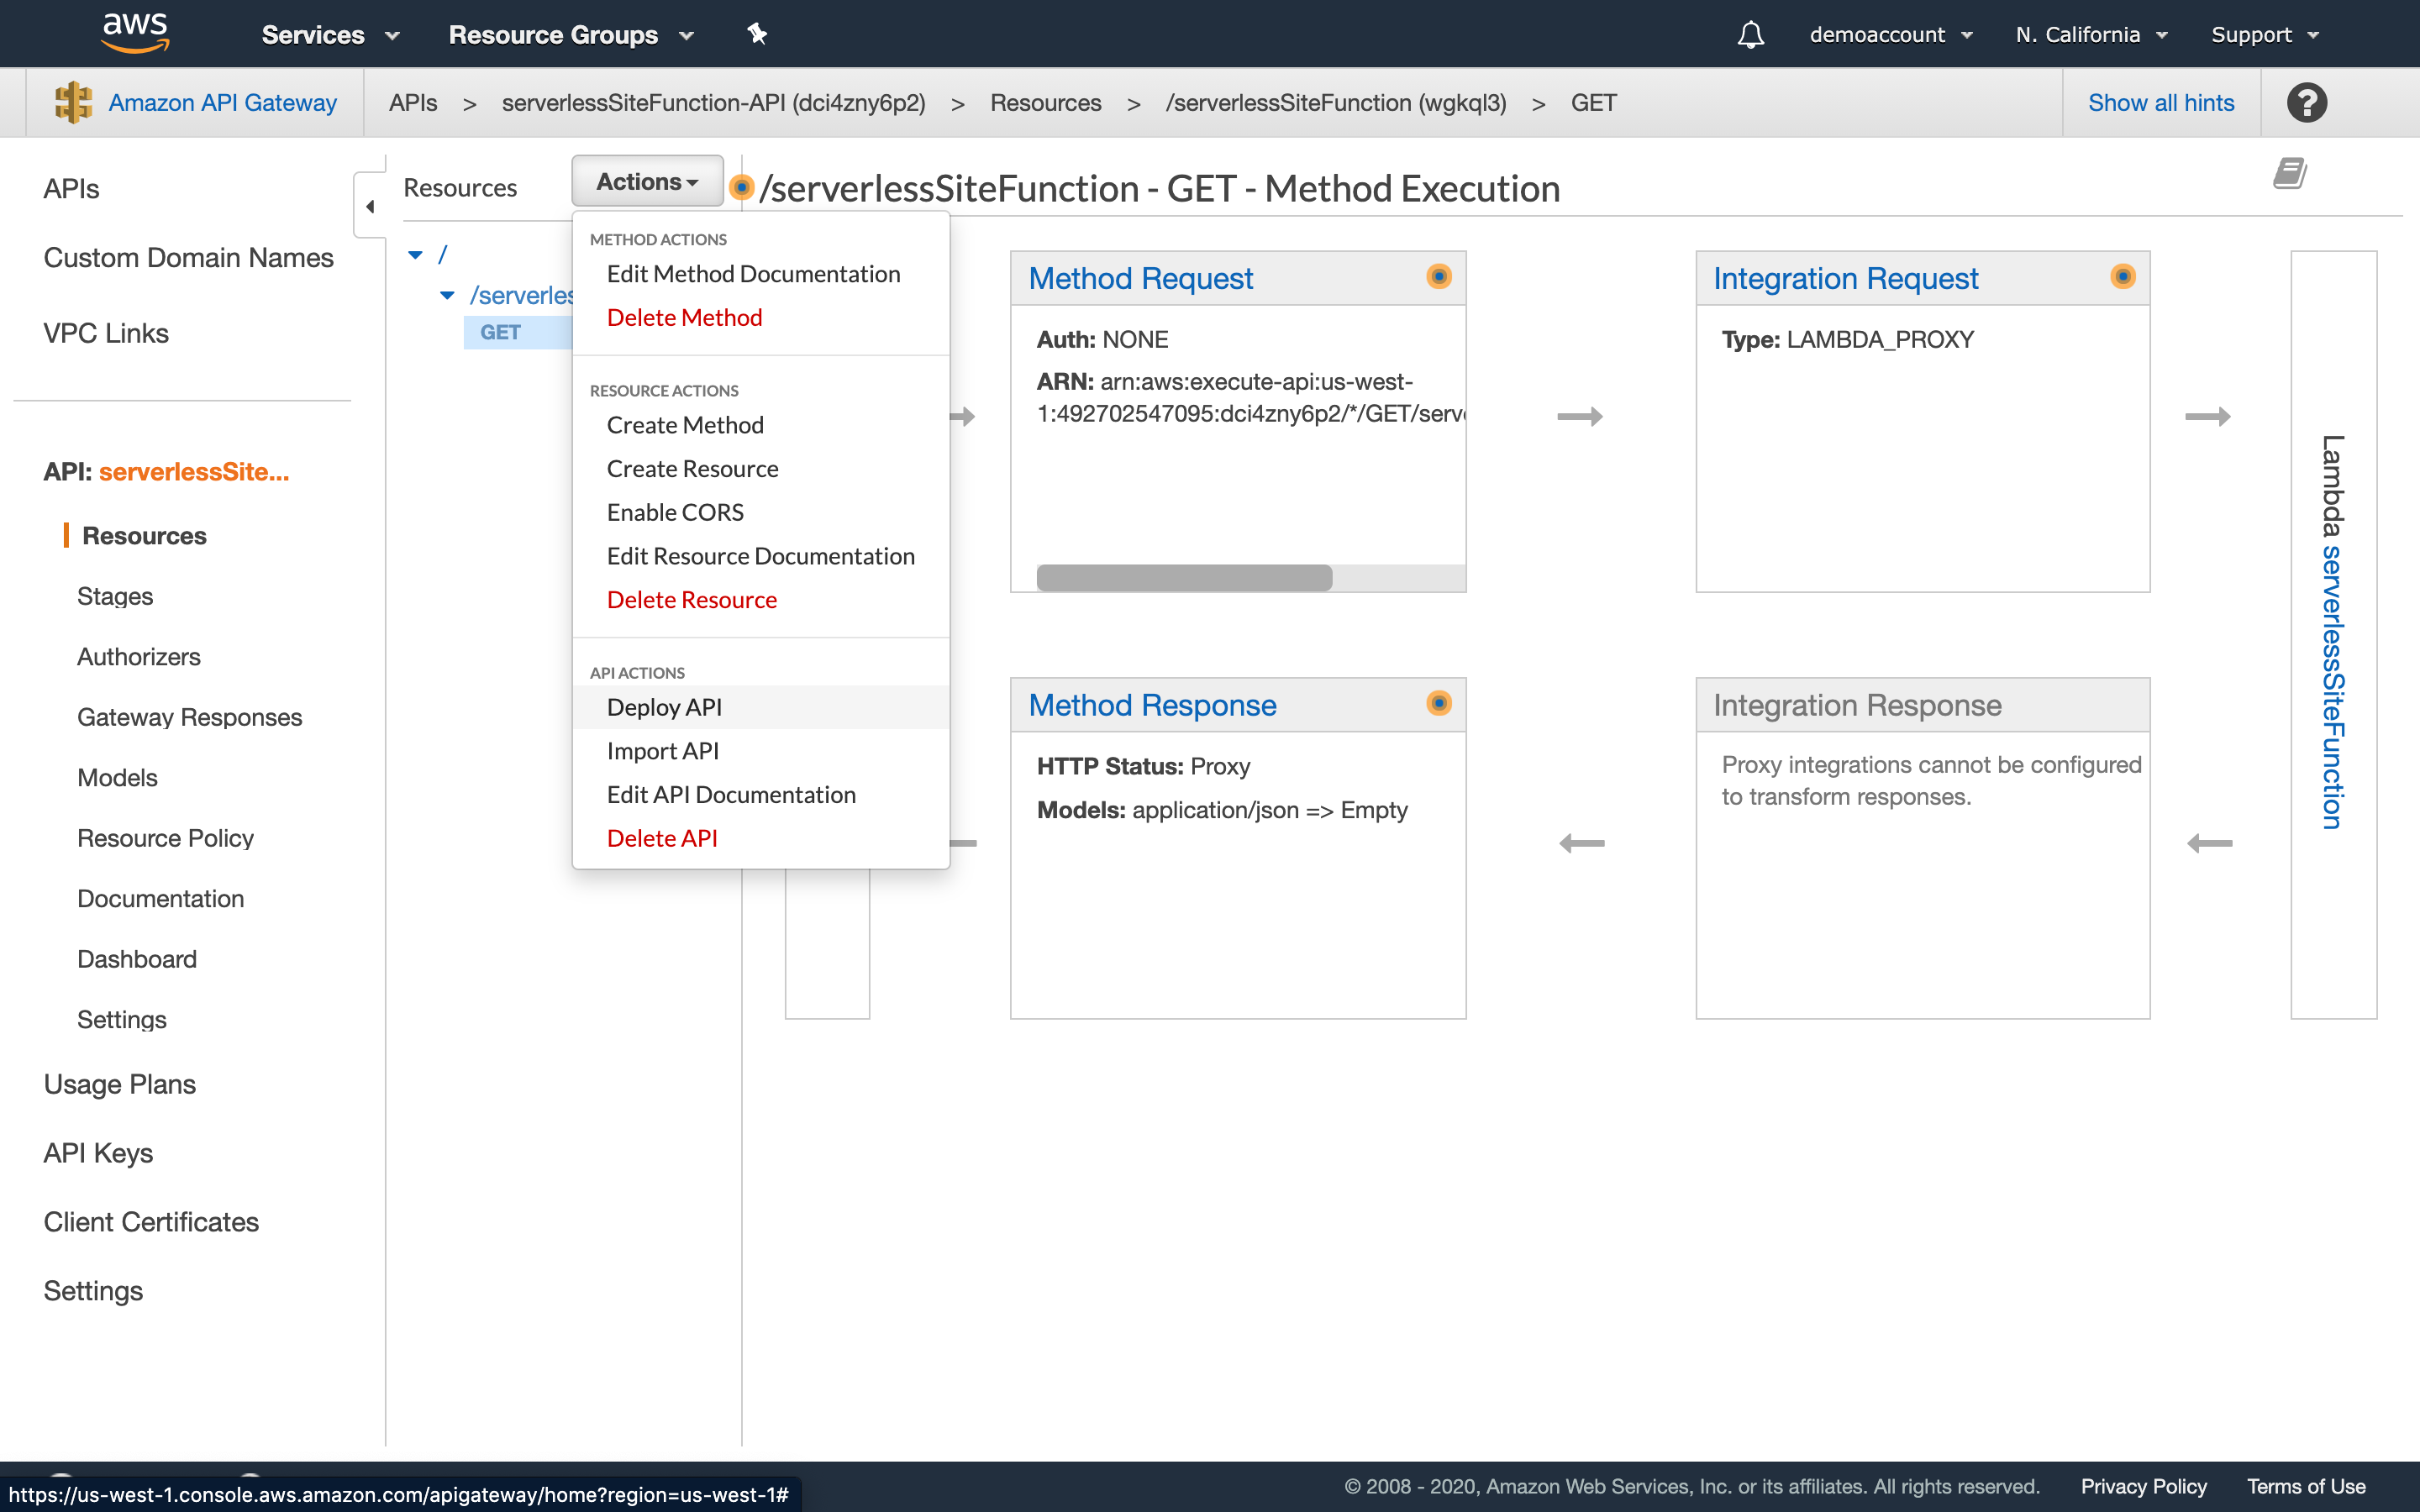The height and width of the screenshot is (1512, 2420).
Task: Open Usage Plans in the sidebar
Action: point(119,1085)
